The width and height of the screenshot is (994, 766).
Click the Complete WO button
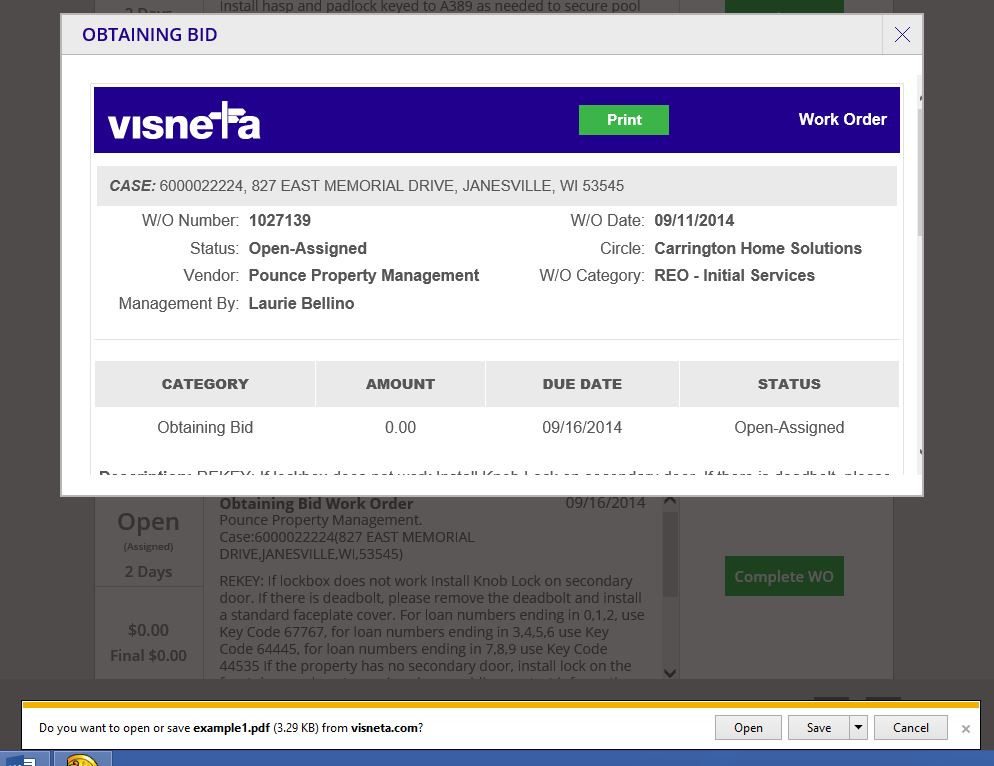(784, 576)
